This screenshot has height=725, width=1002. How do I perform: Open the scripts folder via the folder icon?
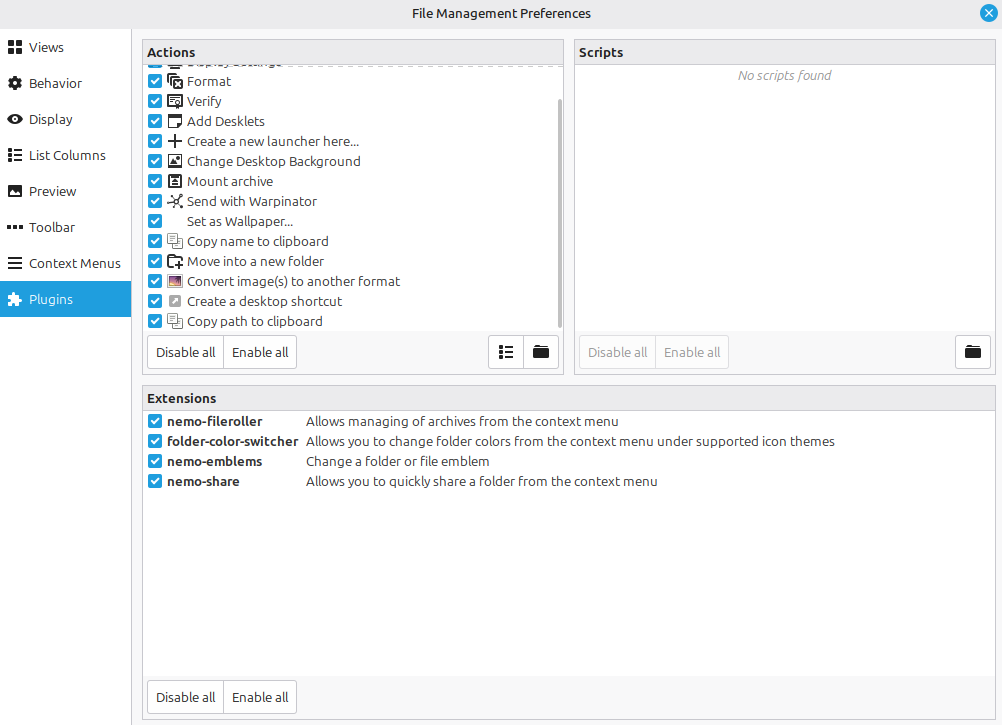(972, 352)
